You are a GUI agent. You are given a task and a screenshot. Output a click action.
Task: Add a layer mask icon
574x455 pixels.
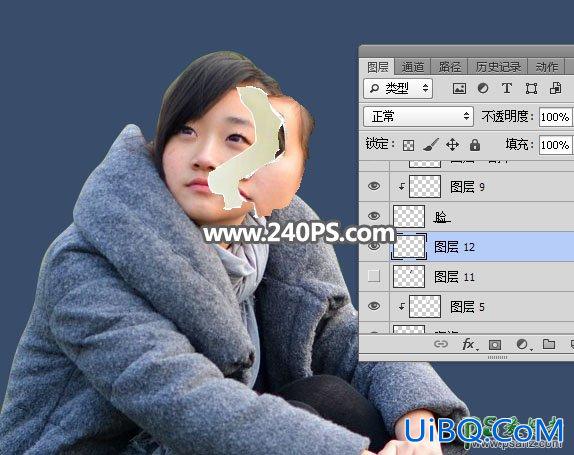495,344
